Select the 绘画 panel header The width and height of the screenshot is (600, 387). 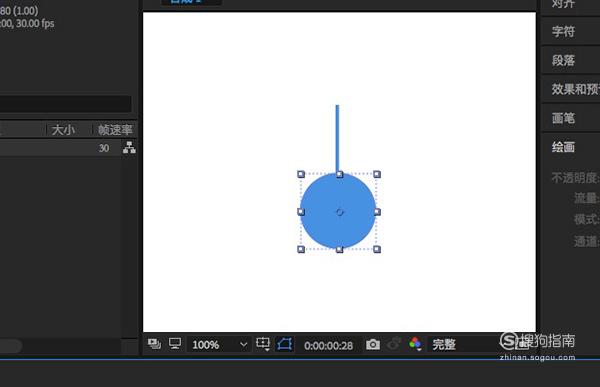click(x=563, y=147)
